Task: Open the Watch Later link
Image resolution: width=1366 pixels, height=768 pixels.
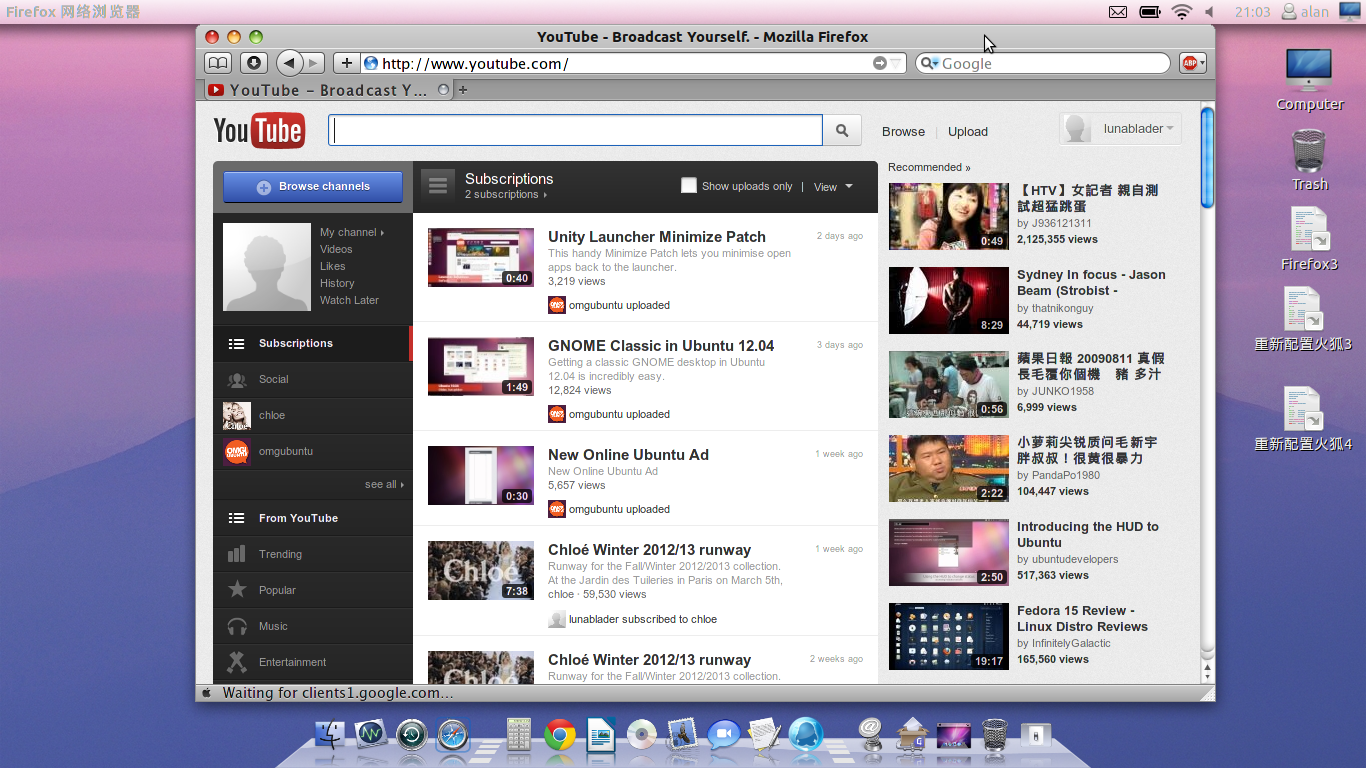Action: point(349,300)
